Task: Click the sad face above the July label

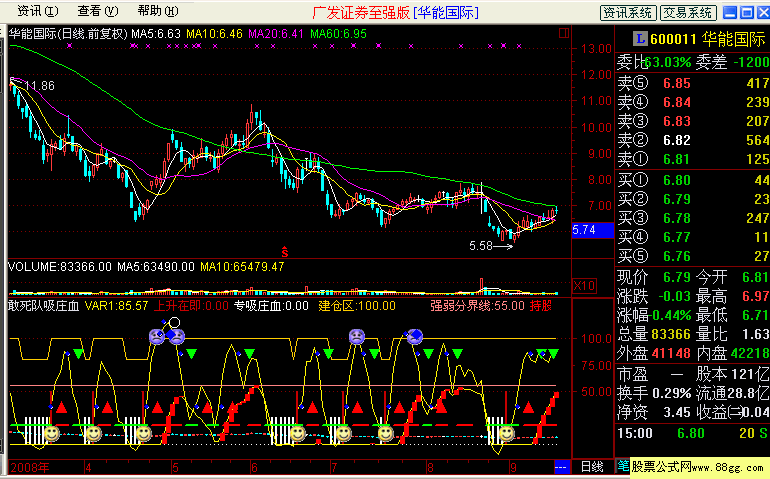Action: tap(357, 337)
